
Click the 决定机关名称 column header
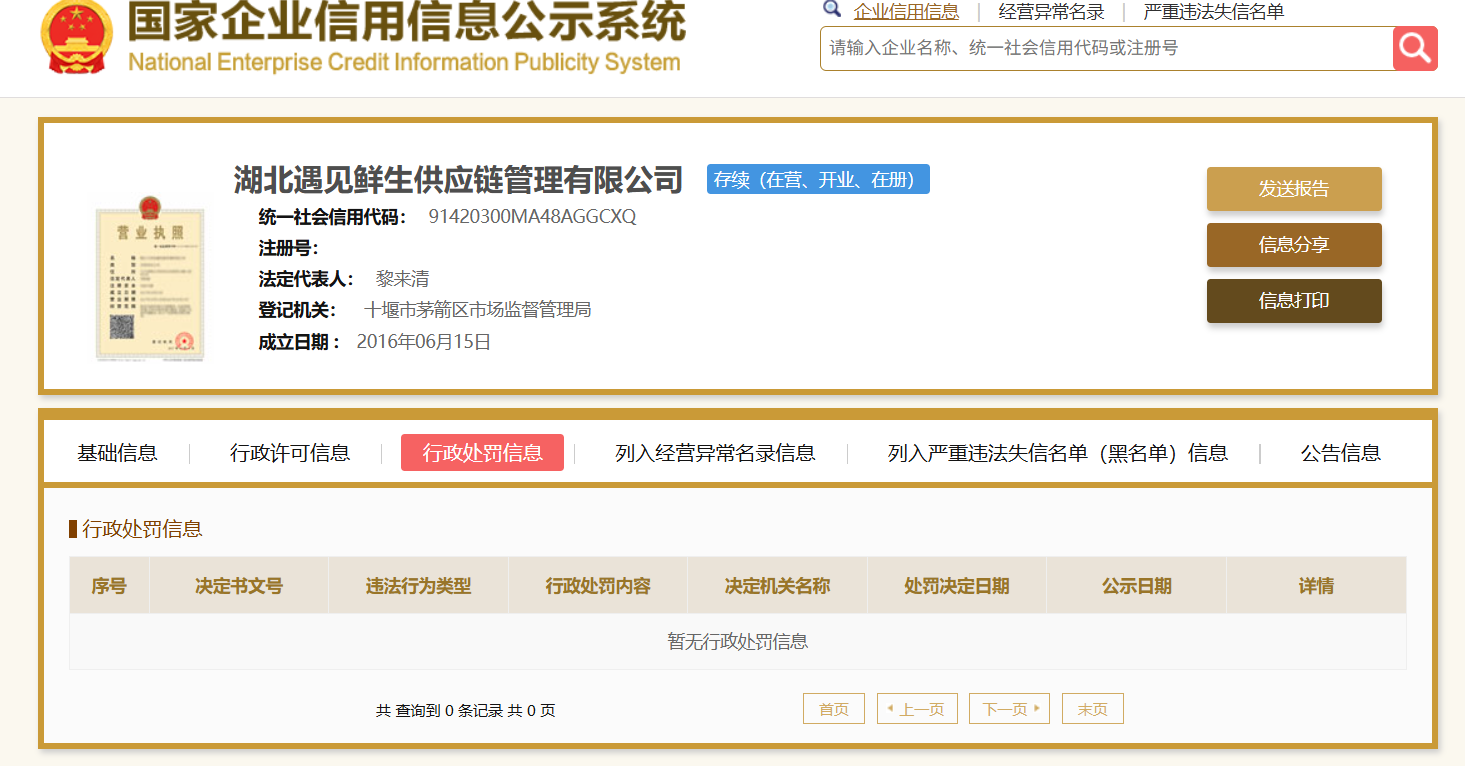pyautogui.click(x=777, y=586)
